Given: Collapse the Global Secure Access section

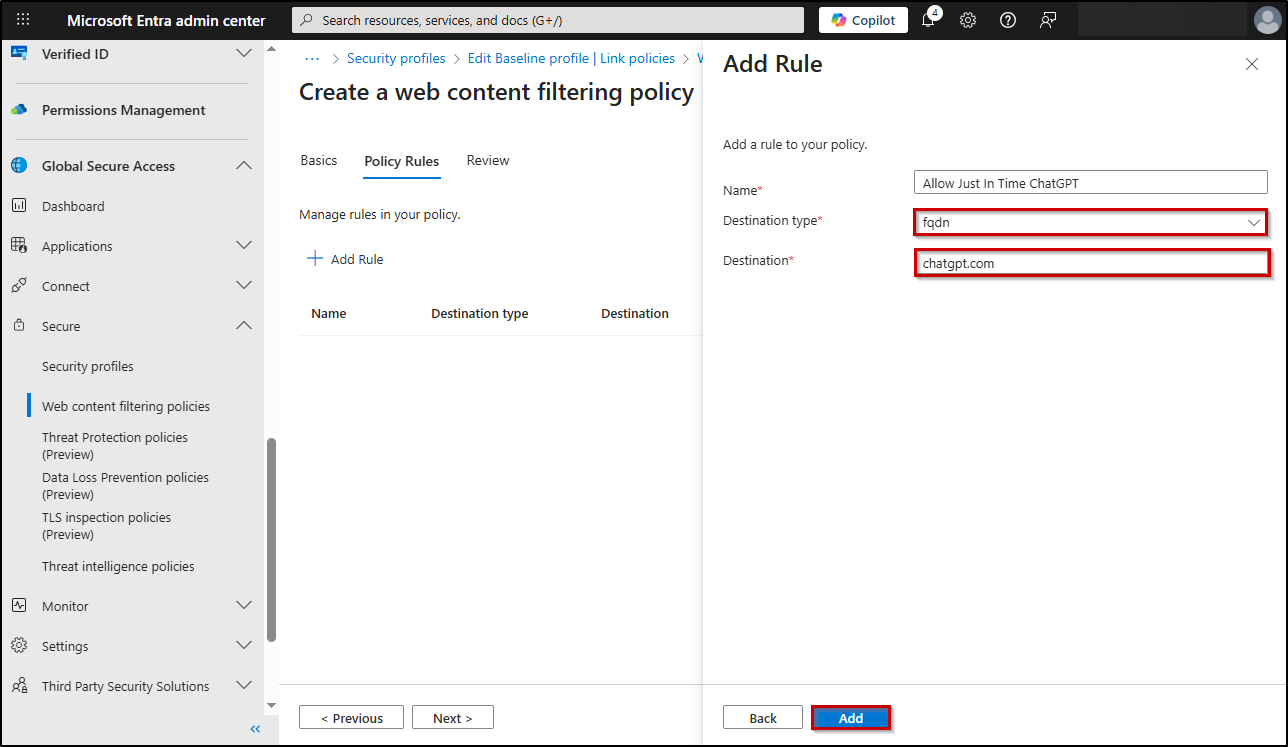Looking at the screenshot, I should 243,166.
